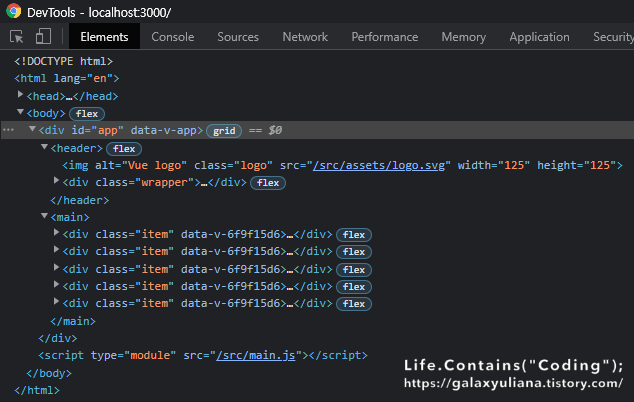Collapse the div id app node
634x402 pixels.
point(32,129)
